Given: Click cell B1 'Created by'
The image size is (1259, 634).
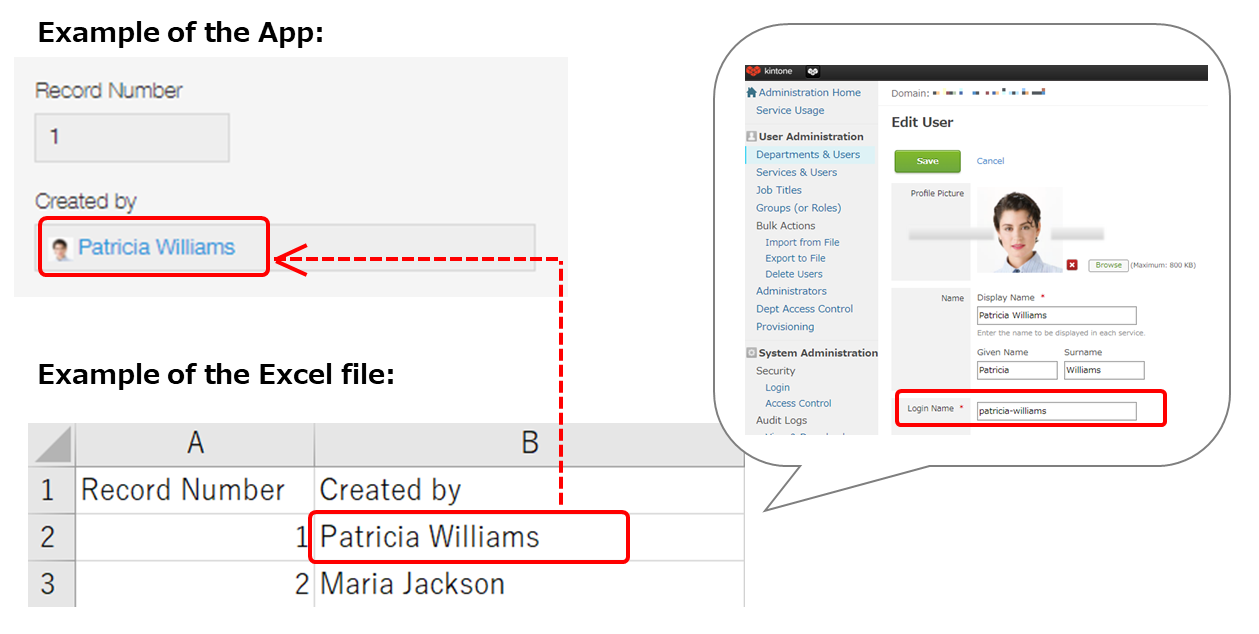Looking at the screenshot, I should coord(529,490).
